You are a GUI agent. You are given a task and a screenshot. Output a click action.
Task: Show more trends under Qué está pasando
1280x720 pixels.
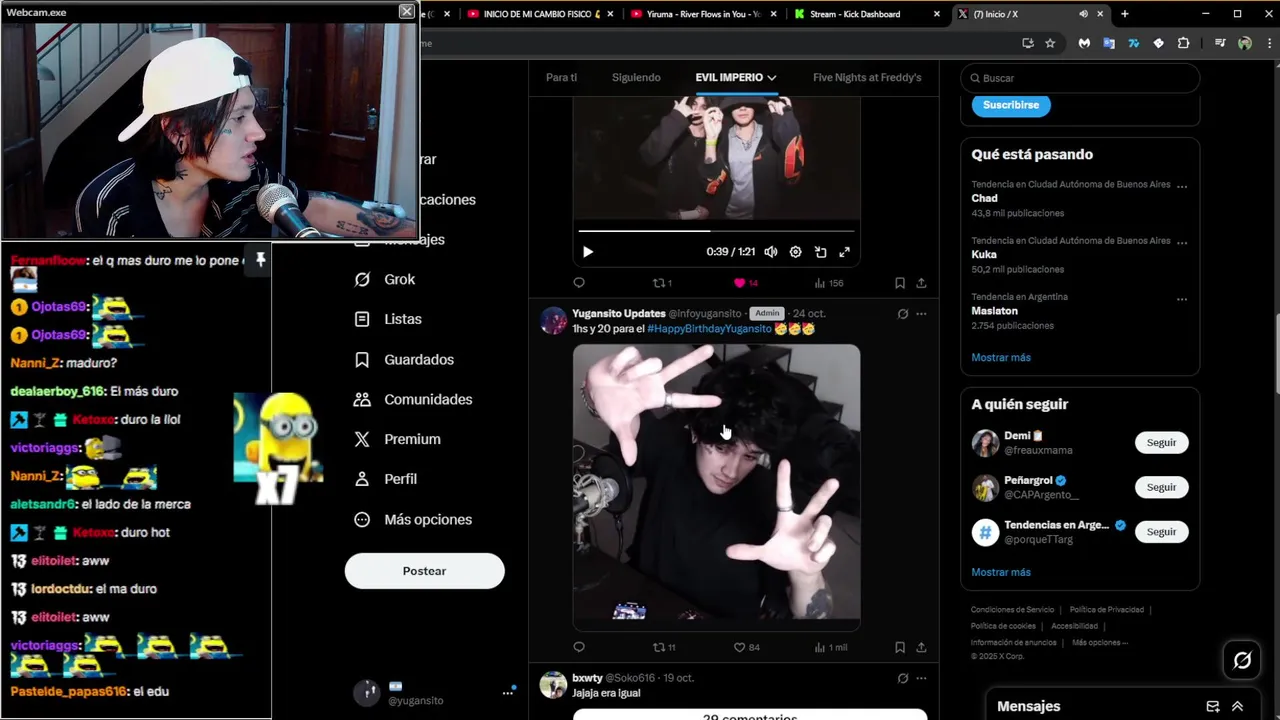pos(1001,357)
